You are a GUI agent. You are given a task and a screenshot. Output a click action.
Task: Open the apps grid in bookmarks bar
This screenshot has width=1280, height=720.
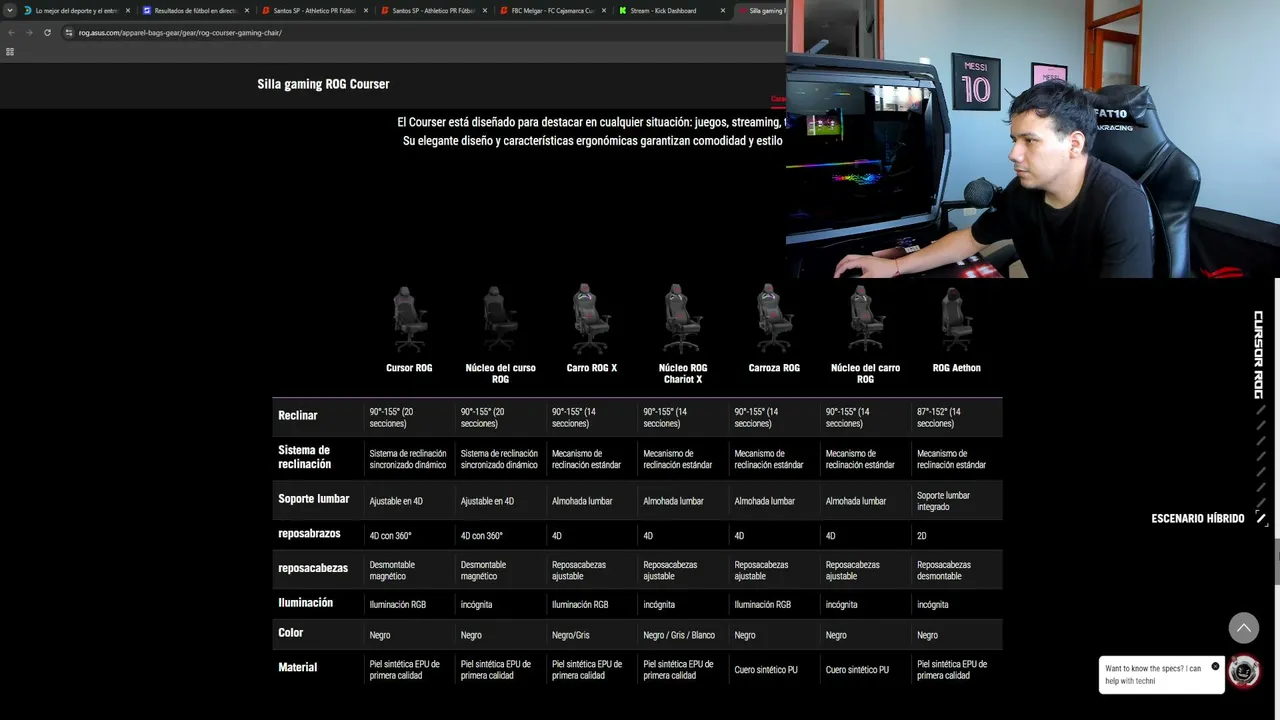10,52
